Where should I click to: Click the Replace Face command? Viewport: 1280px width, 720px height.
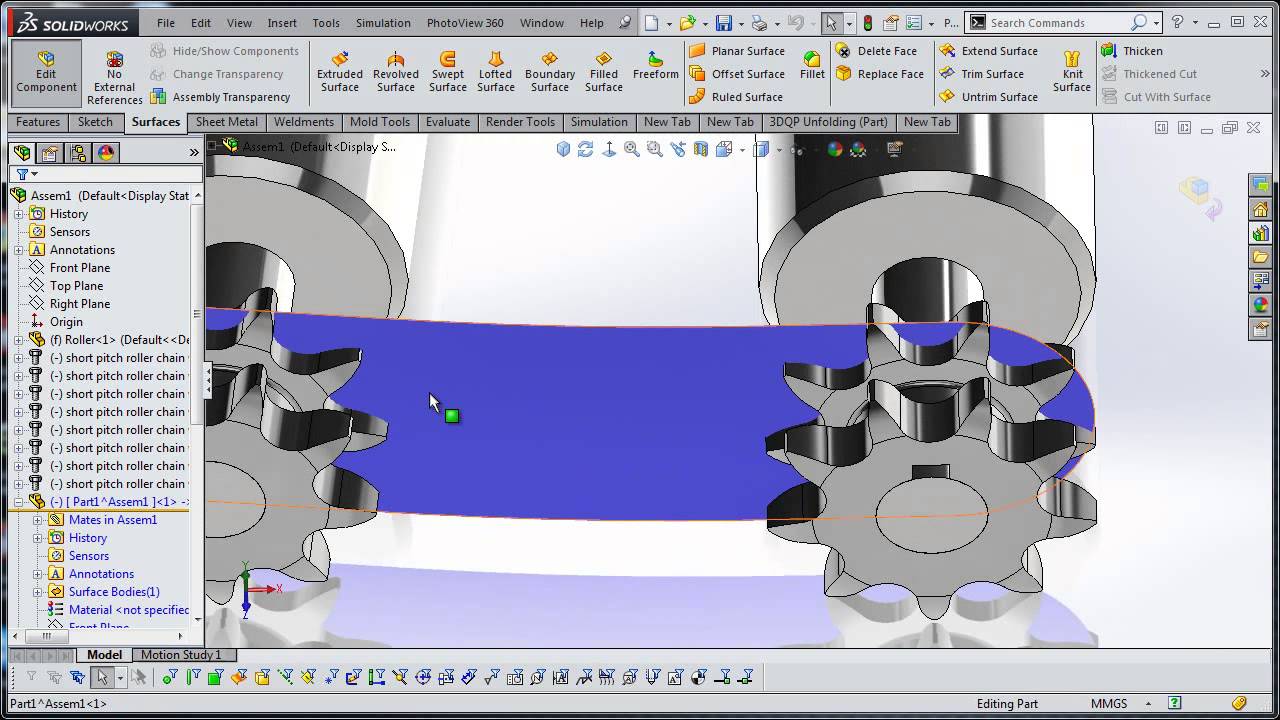(880, 74)
